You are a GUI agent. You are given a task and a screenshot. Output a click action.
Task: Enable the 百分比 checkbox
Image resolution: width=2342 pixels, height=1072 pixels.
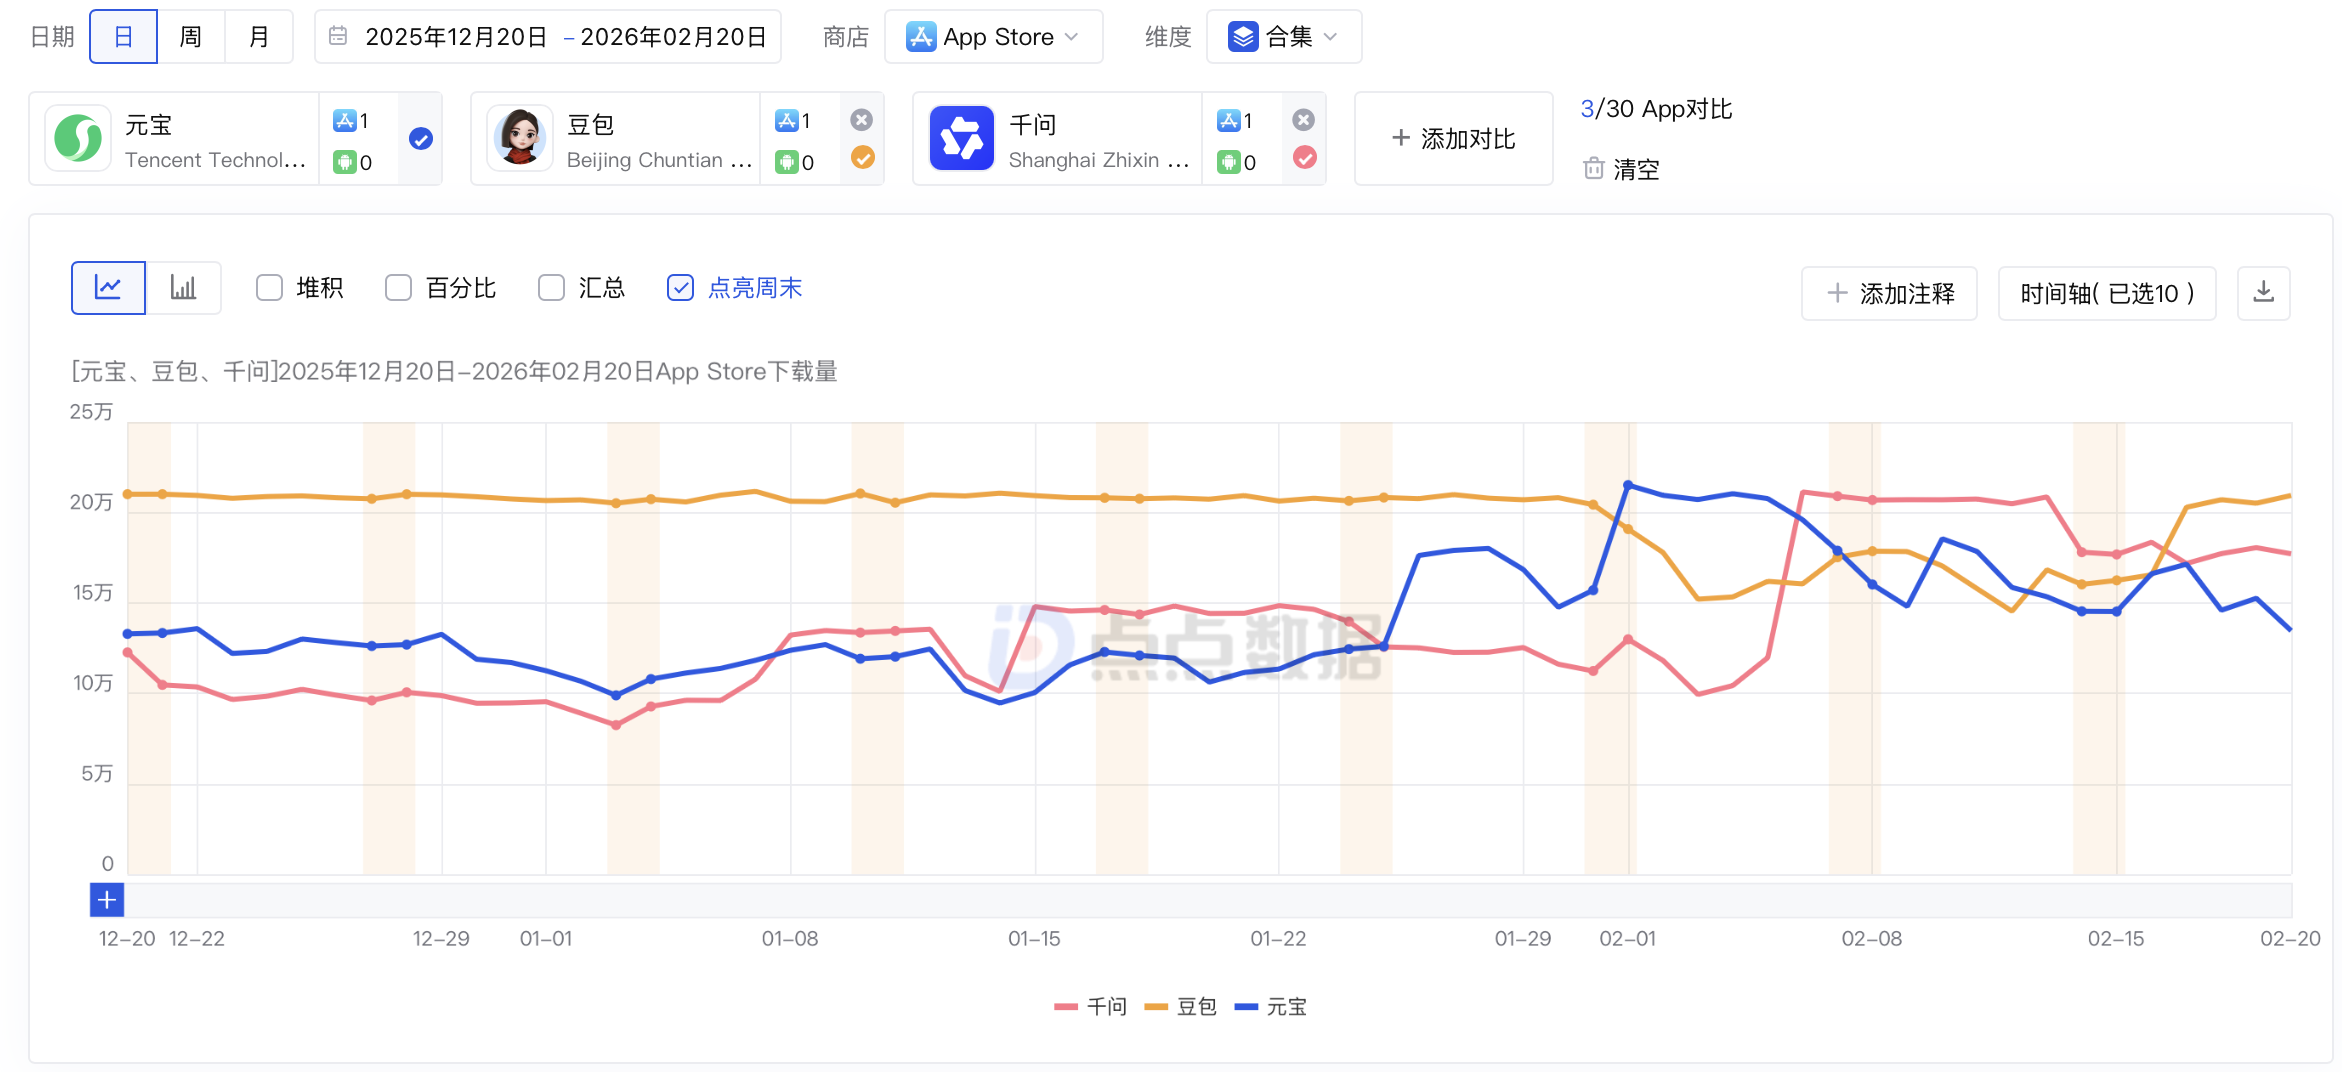tap(398, 288)
